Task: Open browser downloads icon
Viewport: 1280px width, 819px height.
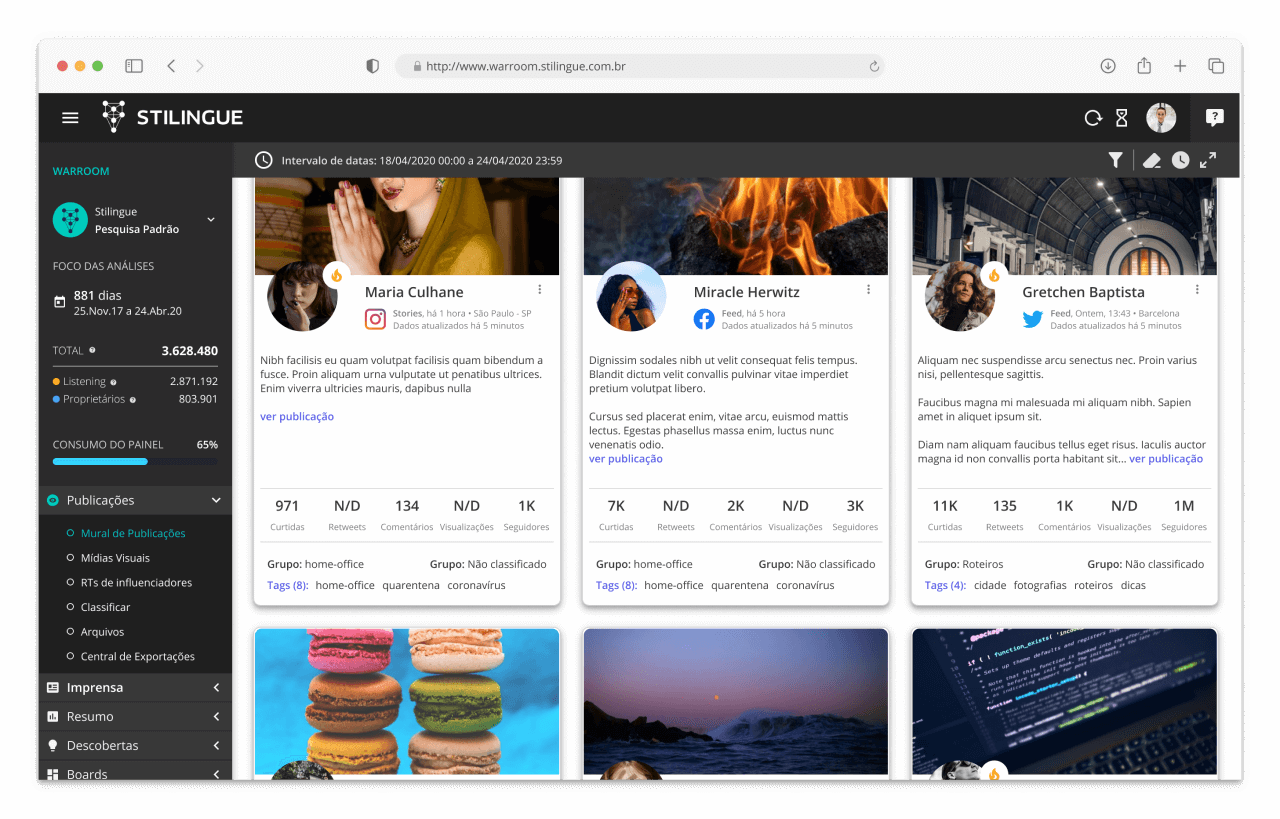Action: coord(1108,66)
